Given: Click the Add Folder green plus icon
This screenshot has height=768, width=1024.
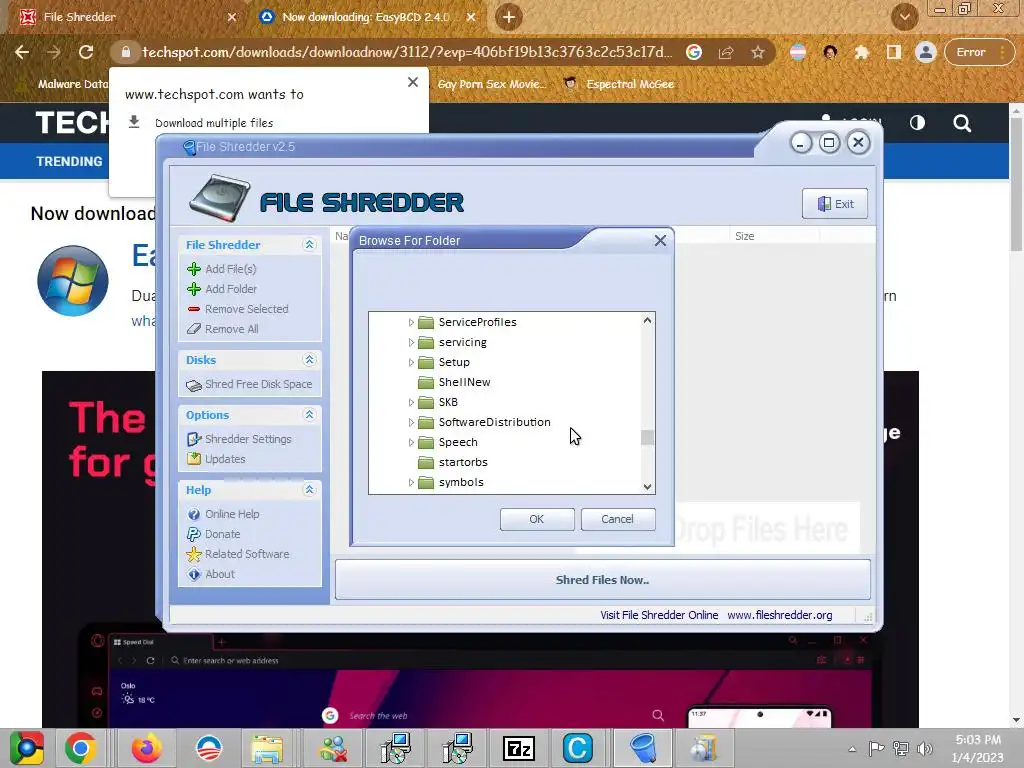Looking at the screenshot, I should (x=194, y=289).
